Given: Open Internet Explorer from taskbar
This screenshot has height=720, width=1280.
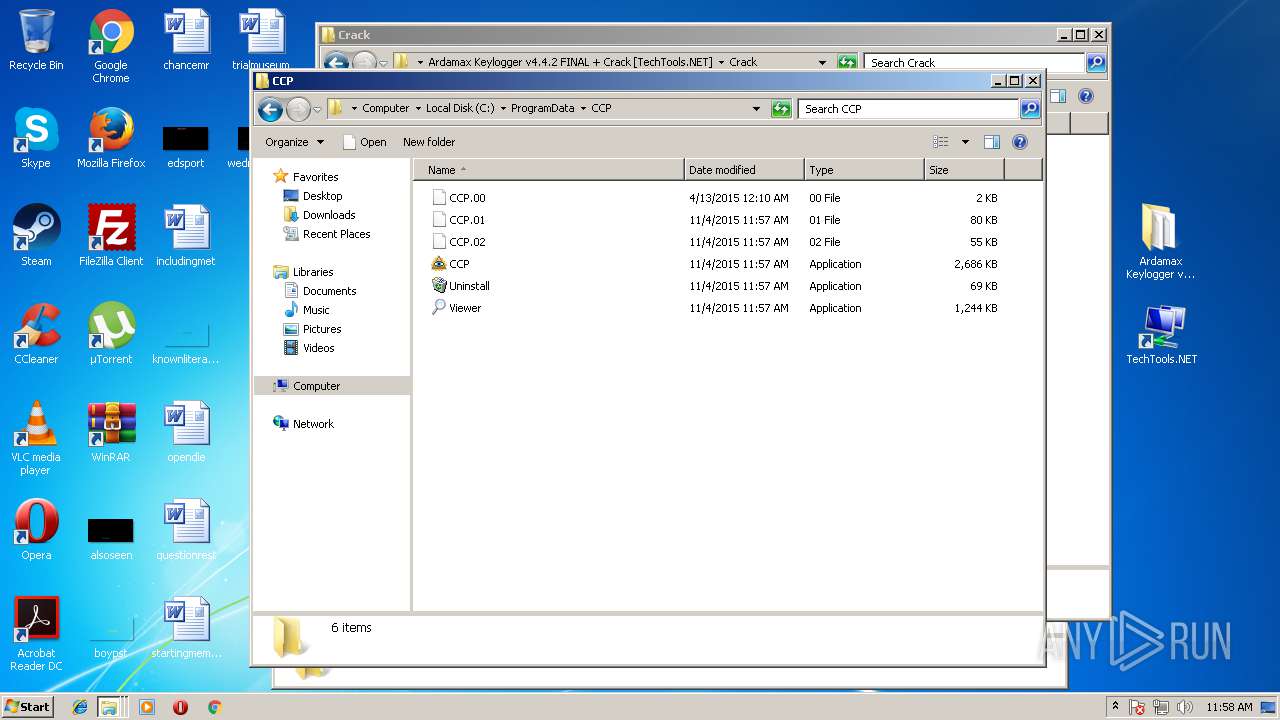Looking at the screenshot, I should tap(80, 707).
